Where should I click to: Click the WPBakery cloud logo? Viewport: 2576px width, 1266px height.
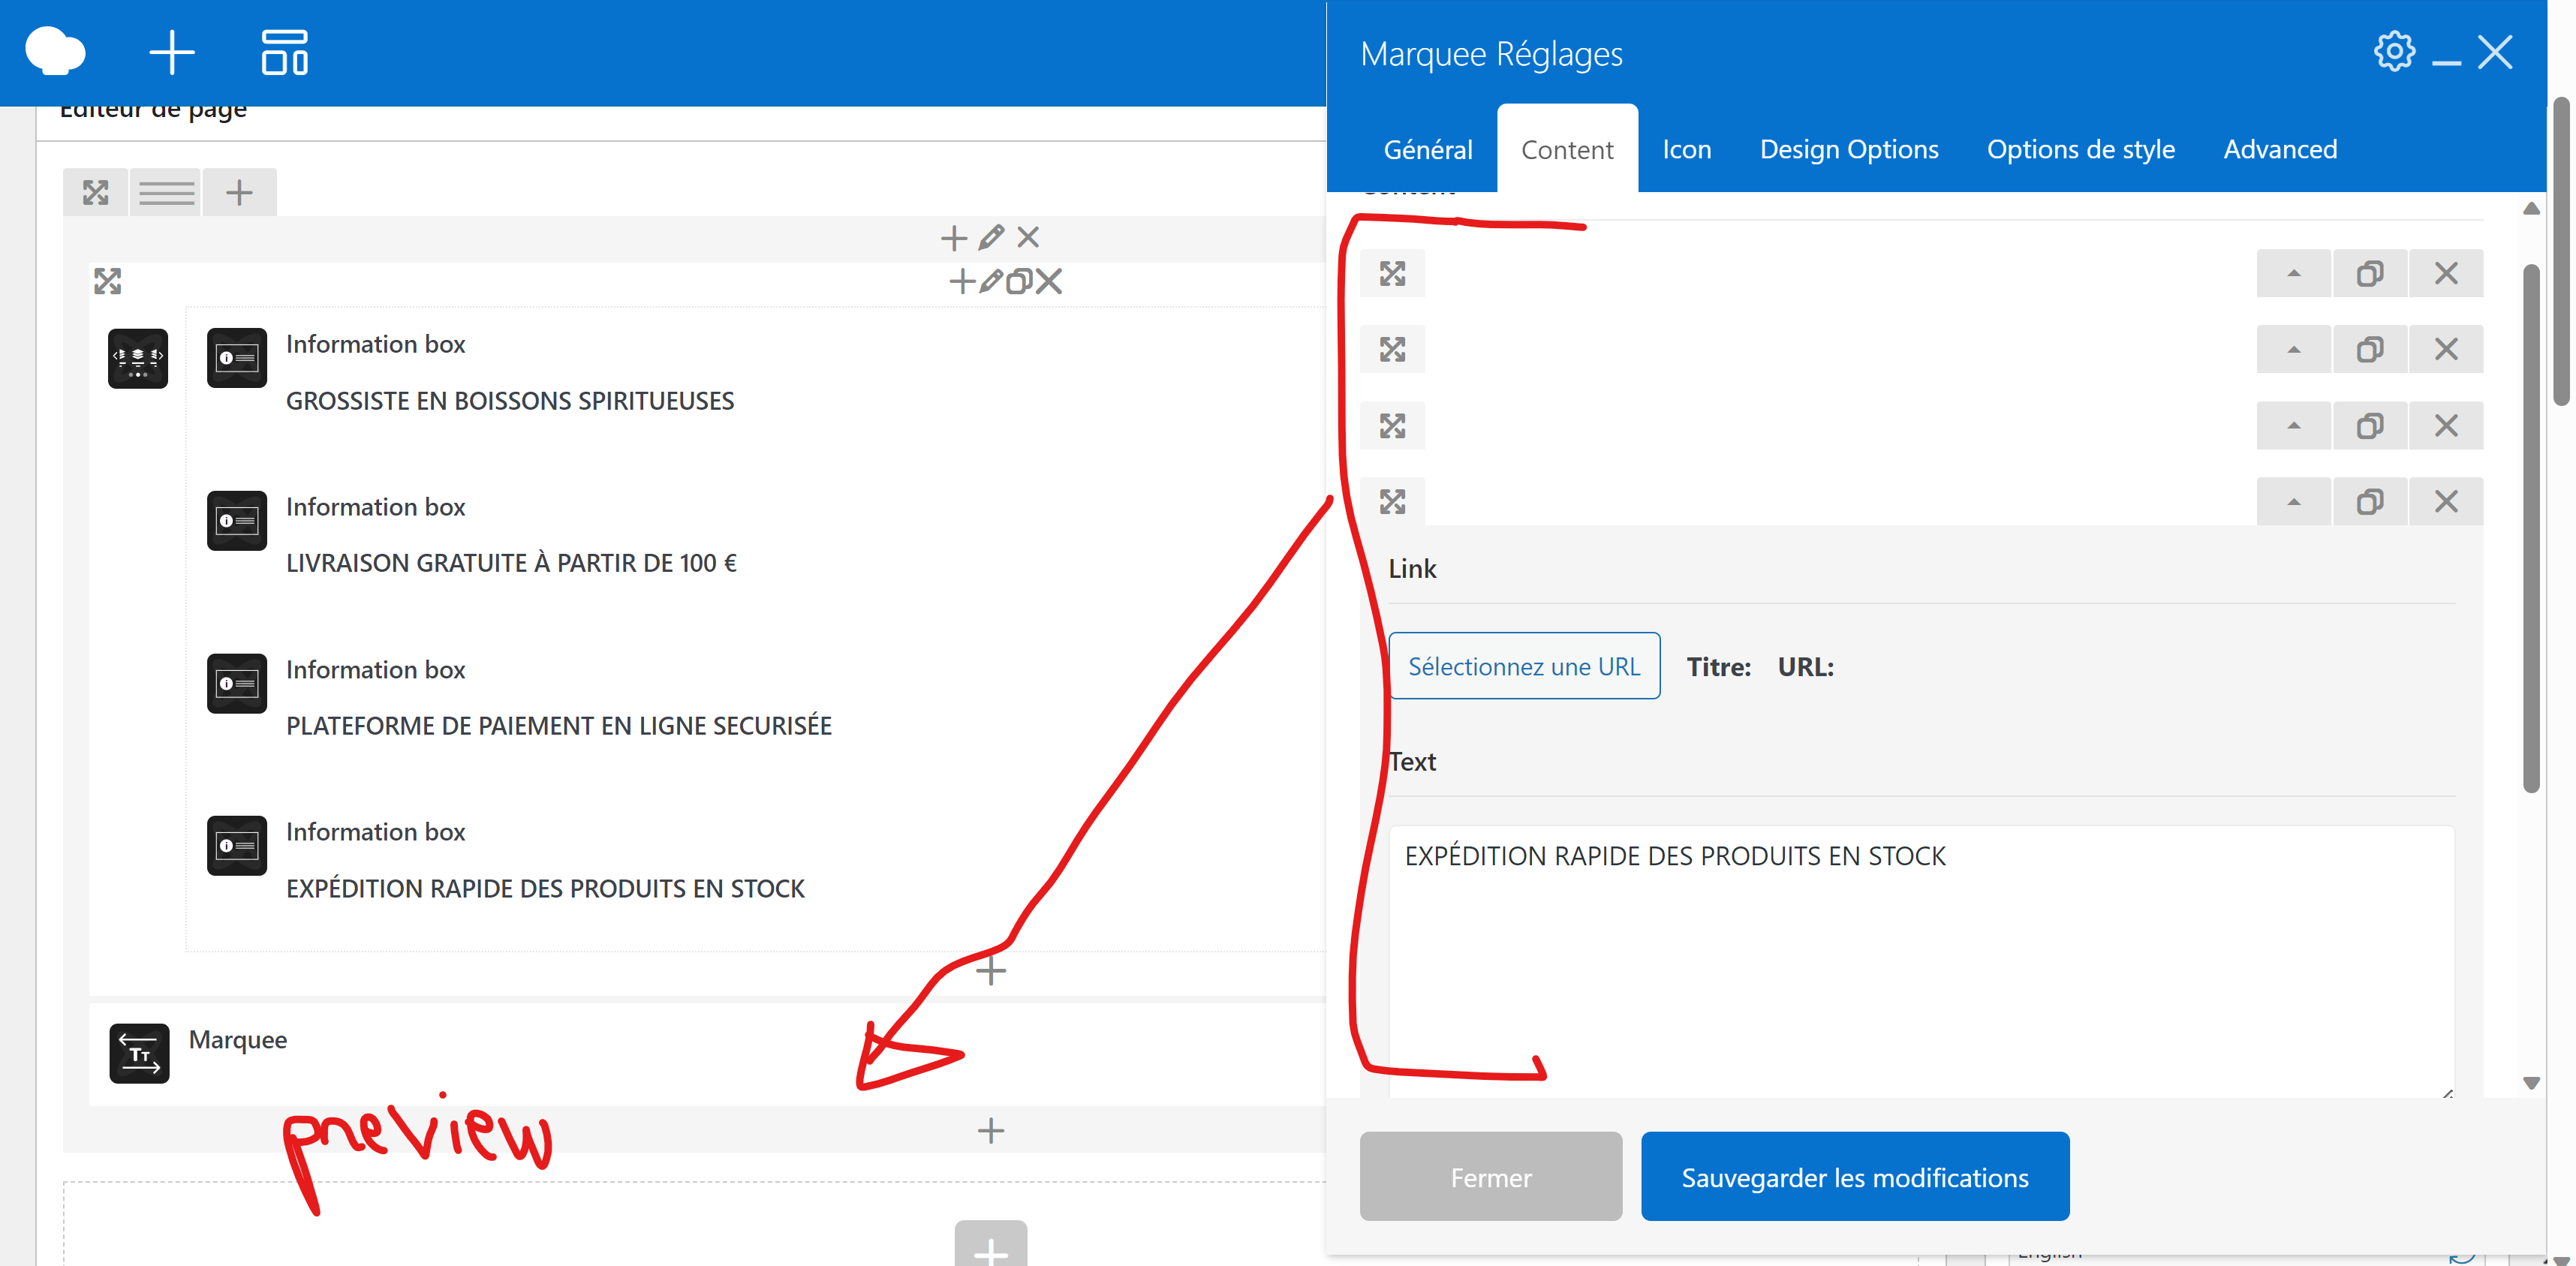tap(55, 52)
